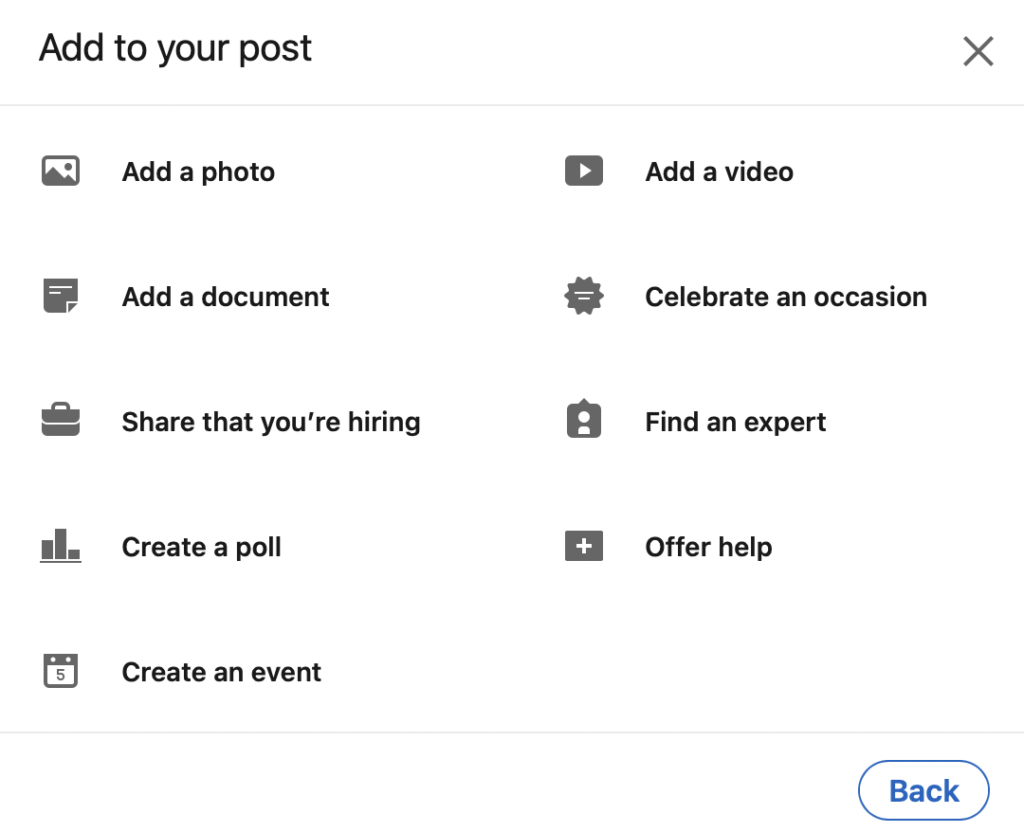Image resolution: width=1024 pixels, height=832 pixels.
Task: Click the document page icon
Action: [60, 296]
